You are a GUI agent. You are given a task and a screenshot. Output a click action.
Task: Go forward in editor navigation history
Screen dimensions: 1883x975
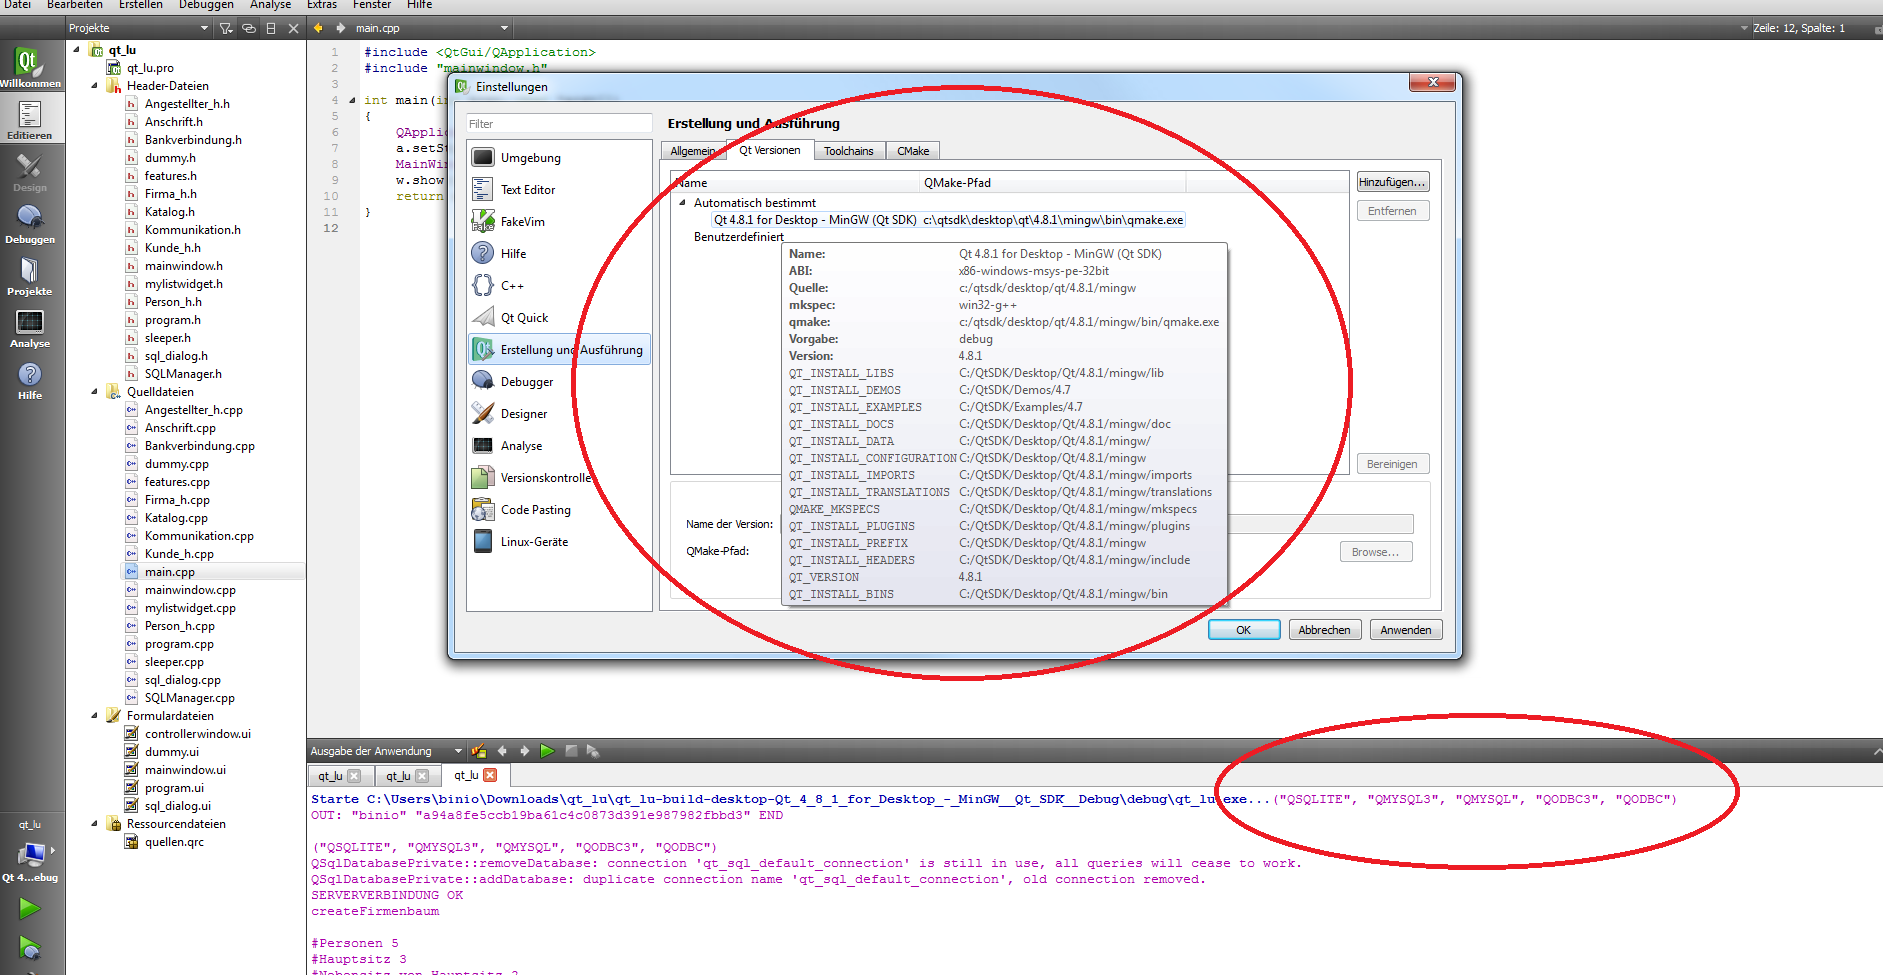pyautogui.click(x=340, y=28)
